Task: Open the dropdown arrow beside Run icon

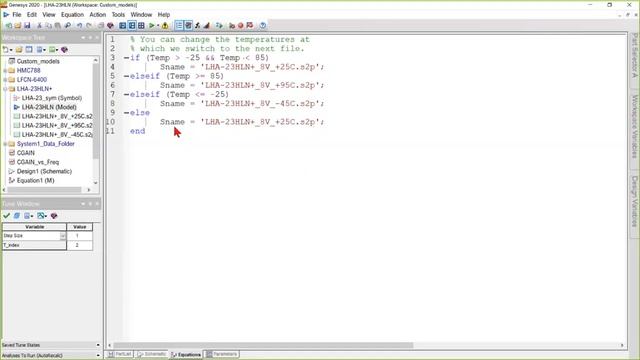Action: coord(158,25)
